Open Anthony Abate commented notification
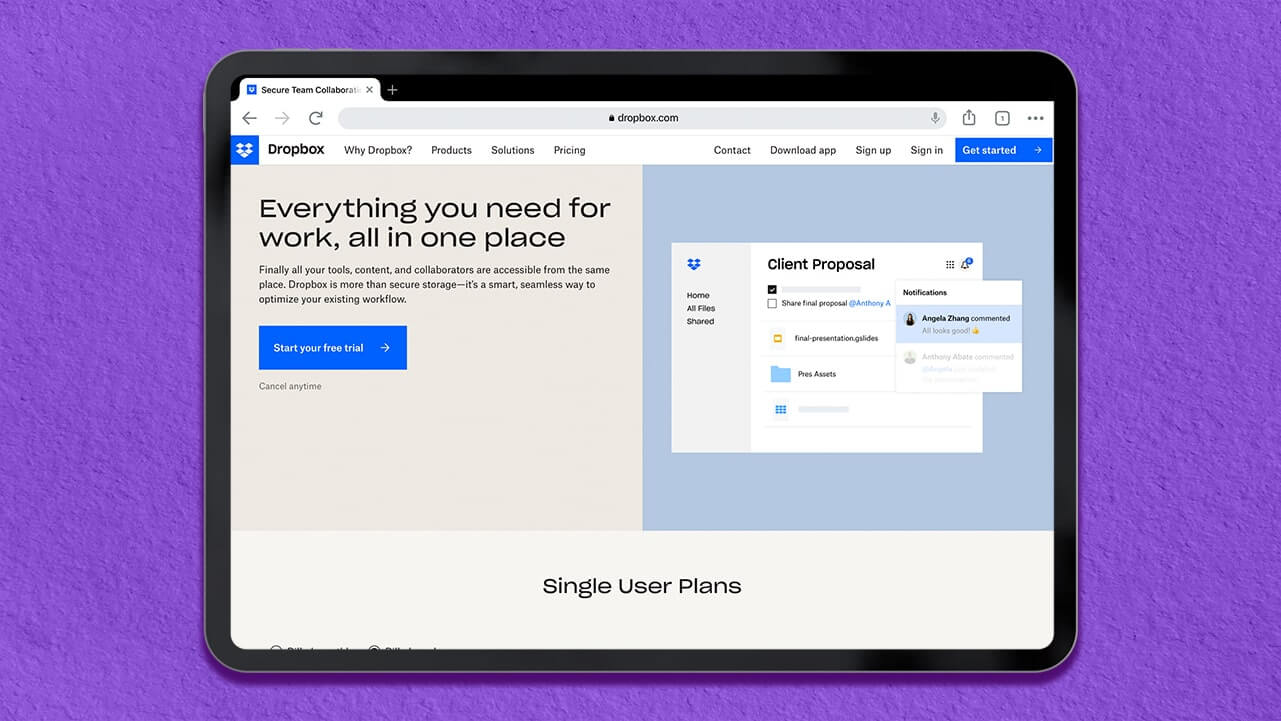 point(959,367)
